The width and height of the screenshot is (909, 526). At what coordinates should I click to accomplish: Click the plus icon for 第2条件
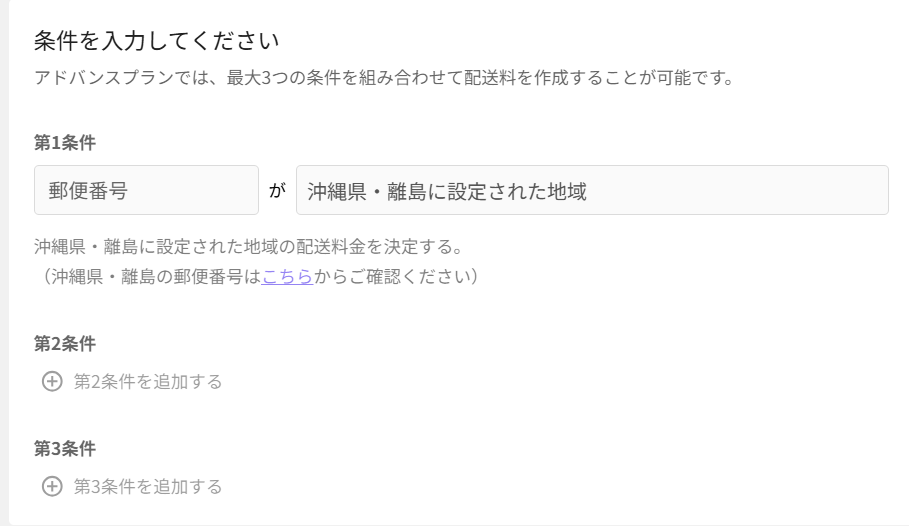[x=52, y=381]
